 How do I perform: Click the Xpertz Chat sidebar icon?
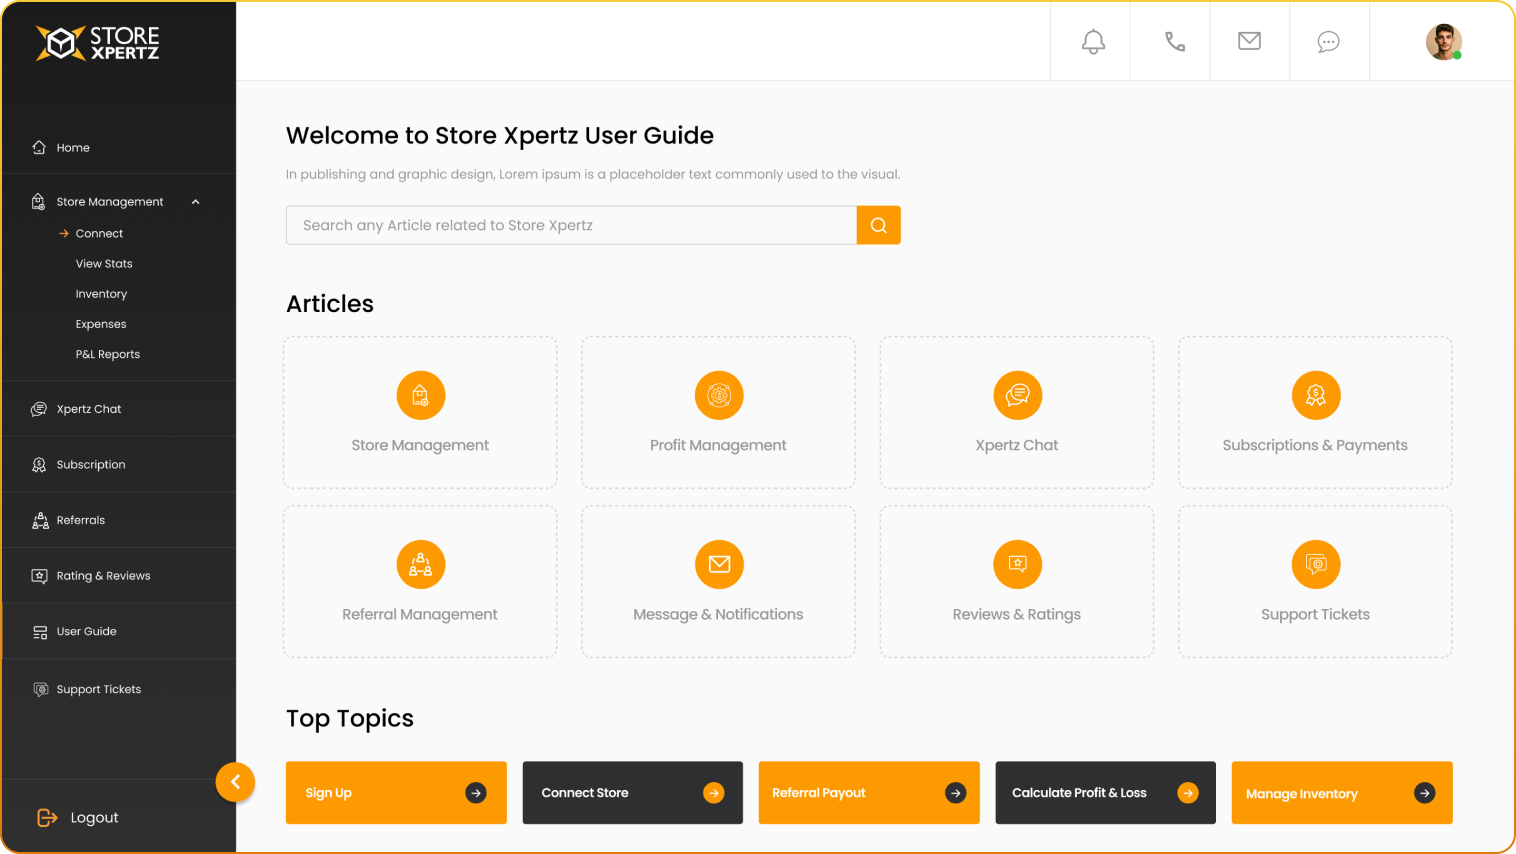pyautogui.click(x=39, y=409)
